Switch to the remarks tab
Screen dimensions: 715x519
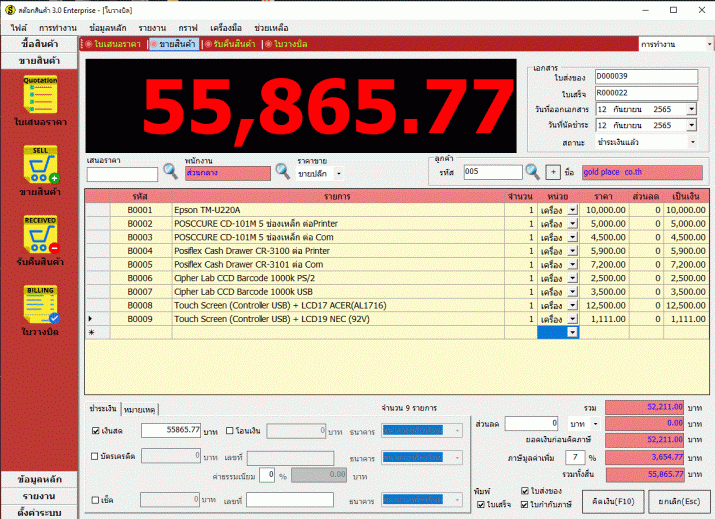(140, 410)
